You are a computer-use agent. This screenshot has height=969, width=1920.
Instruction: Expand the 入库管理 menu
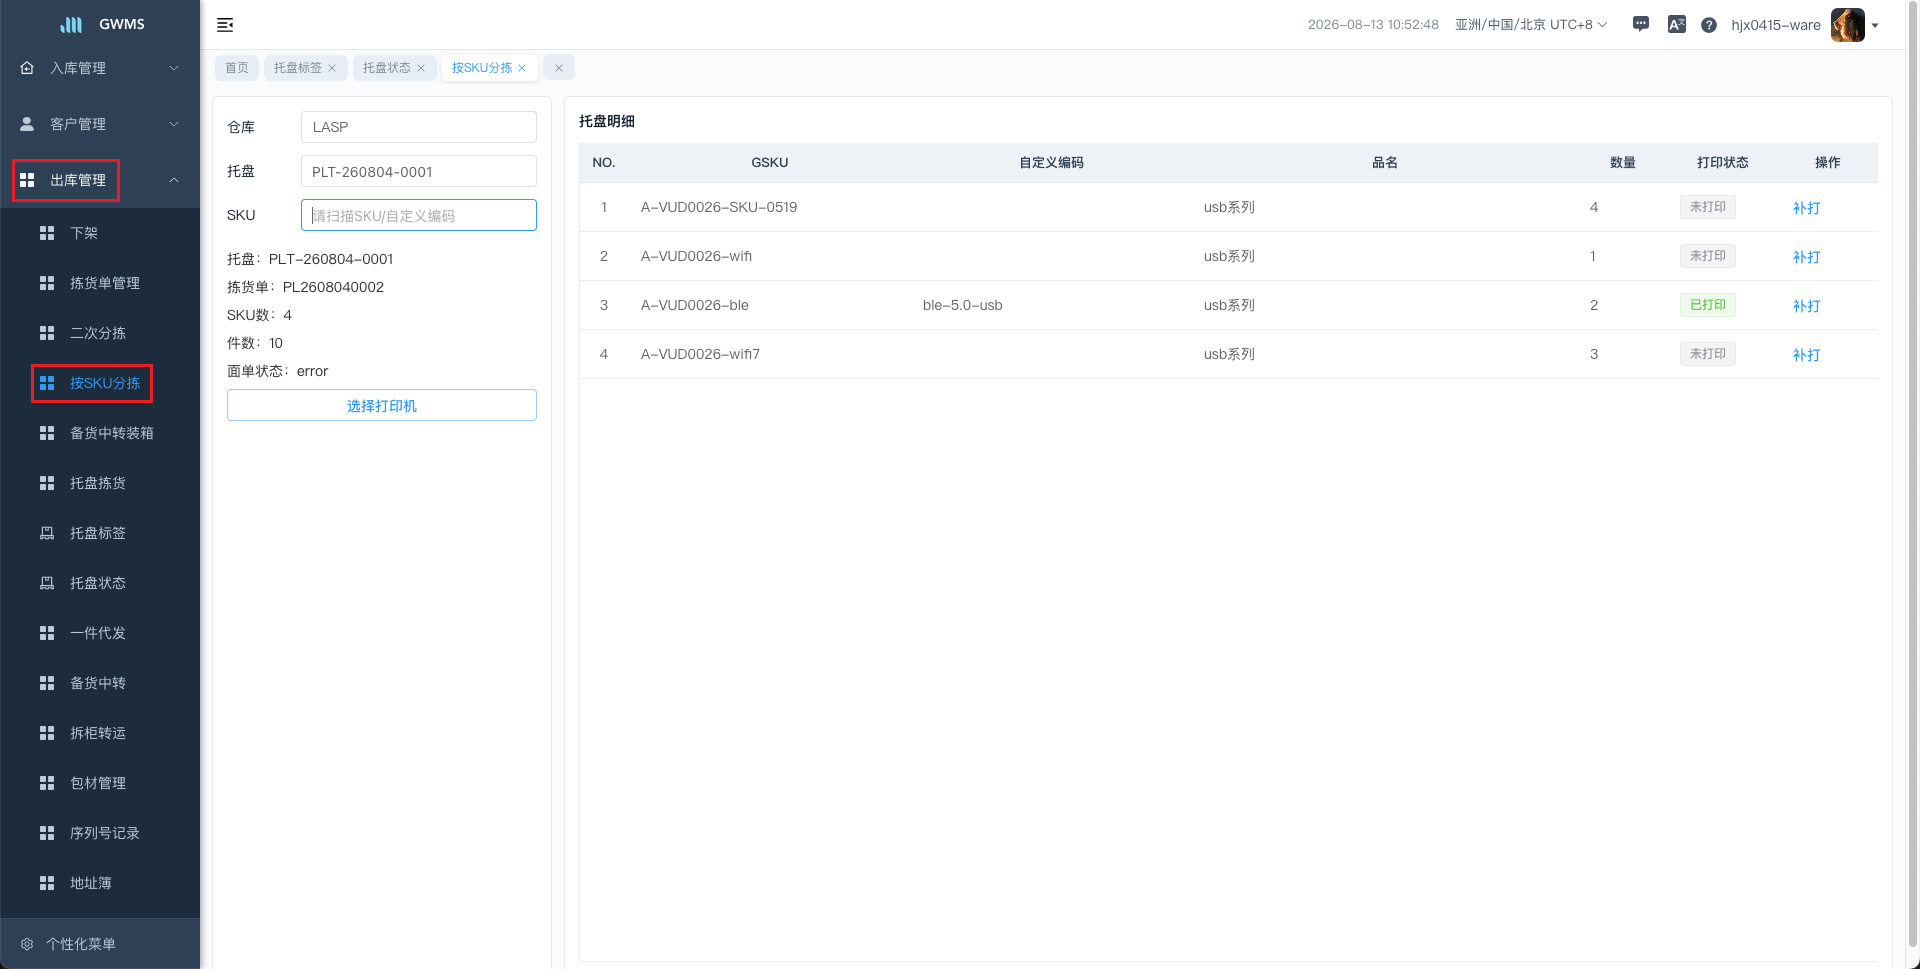[100, 68]
